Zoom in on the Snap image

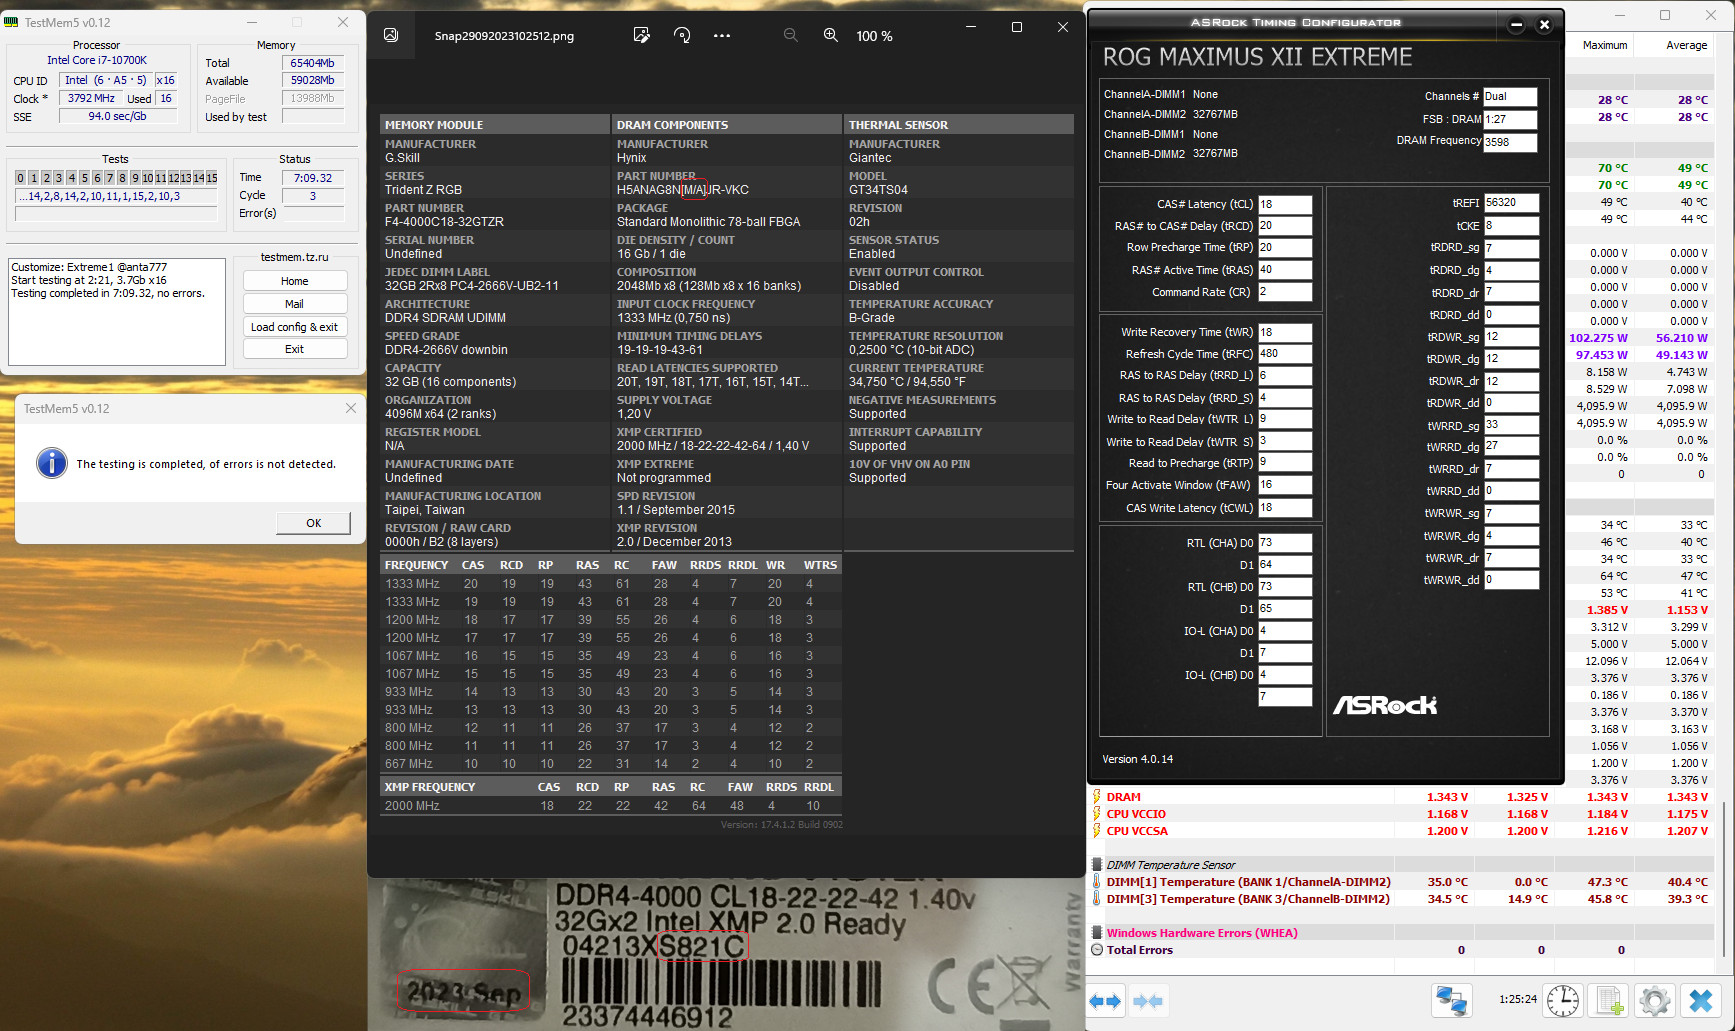tap(830, 35)
